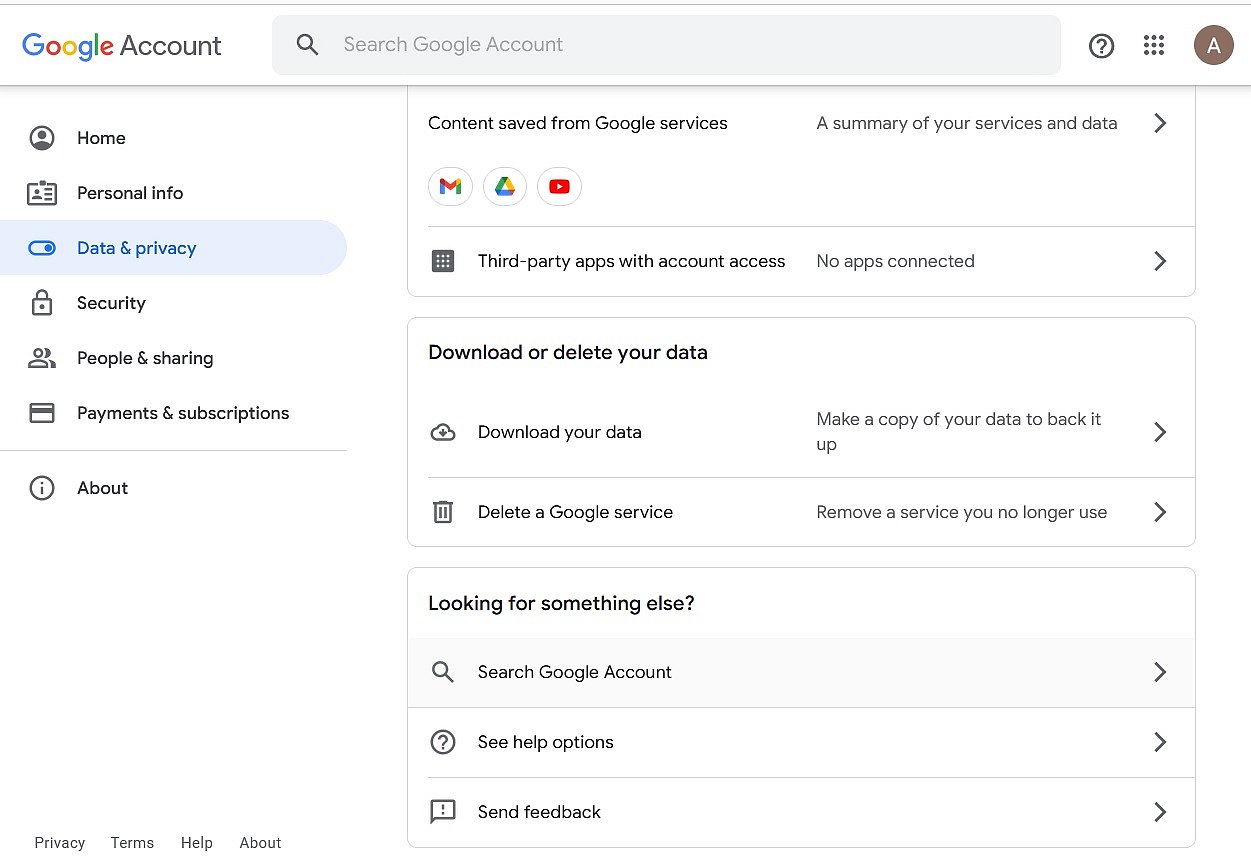Open Download your data option
Viewport: 1251px width, 863px height.
click(801, 432)
